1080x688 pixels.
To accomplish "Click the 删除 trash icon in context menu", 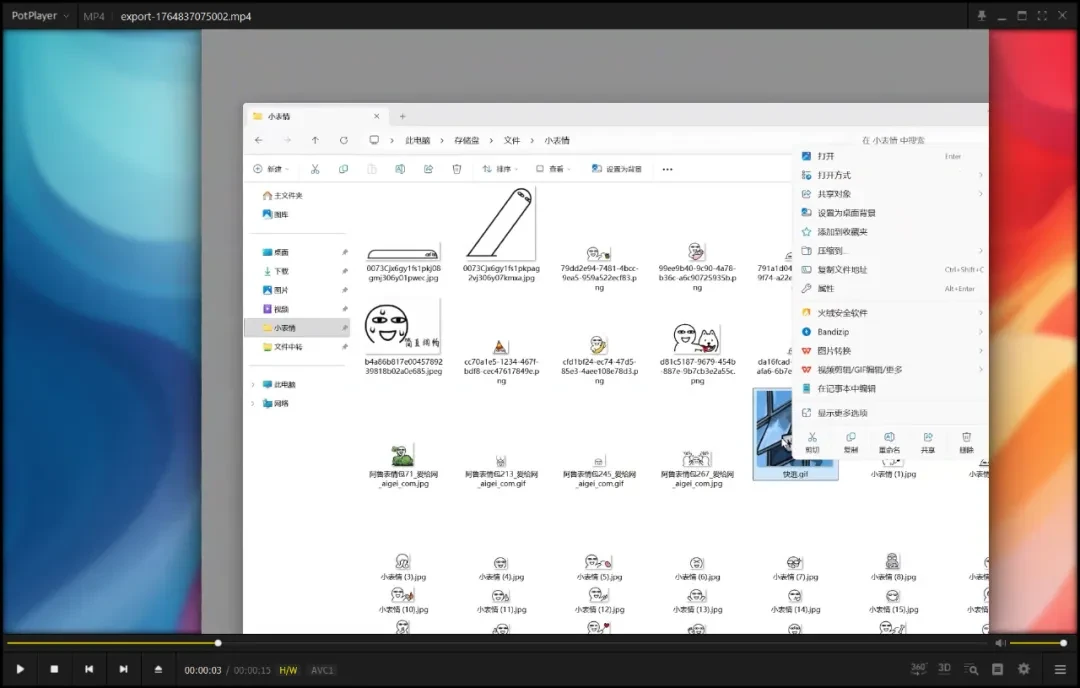I will 966,442.
